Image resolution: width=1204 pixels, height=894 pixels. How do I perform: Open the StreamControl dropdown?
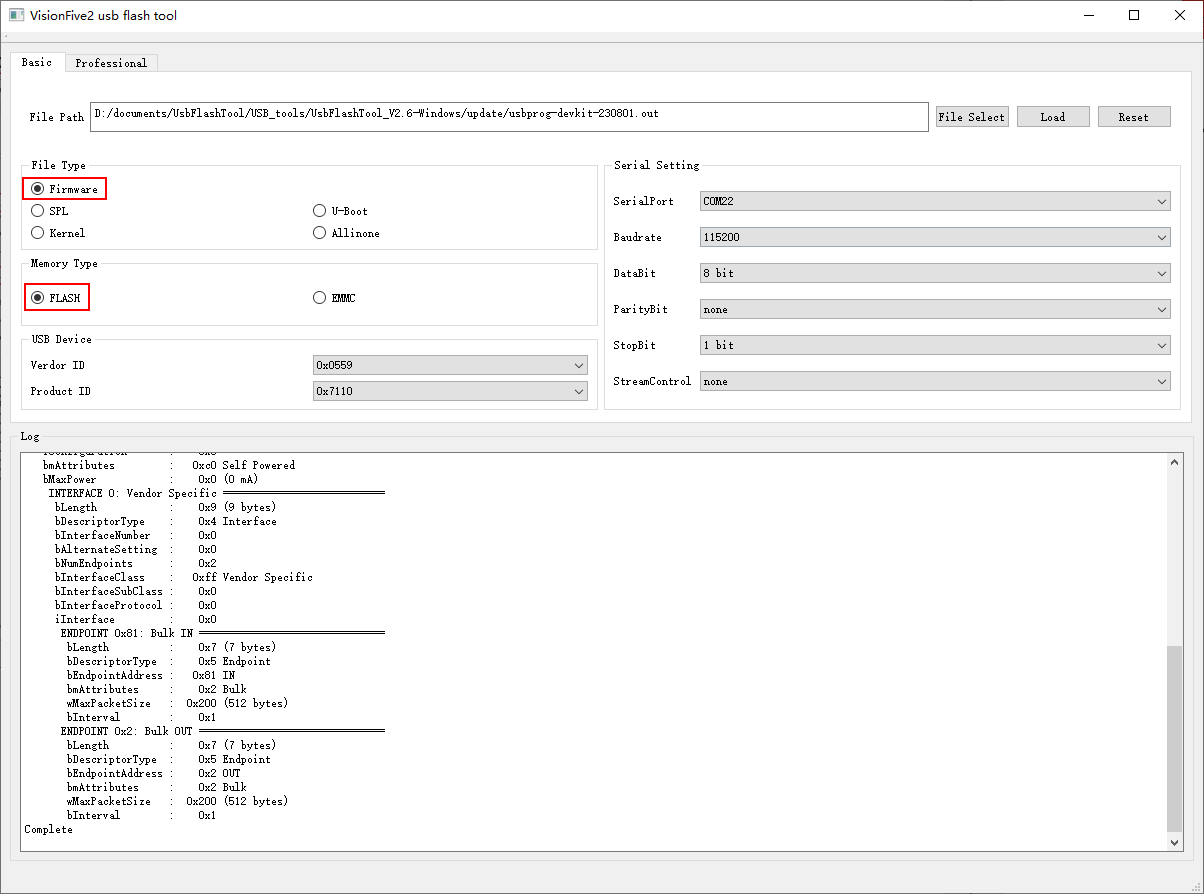(x=935, y=381)
